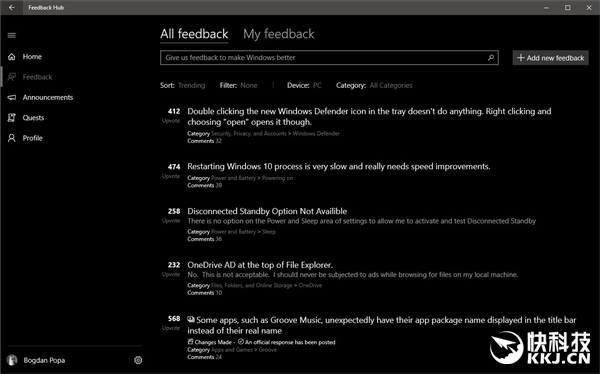Click Sleep category text
This screenshot has height=374, width=600.
pos(269,232)
